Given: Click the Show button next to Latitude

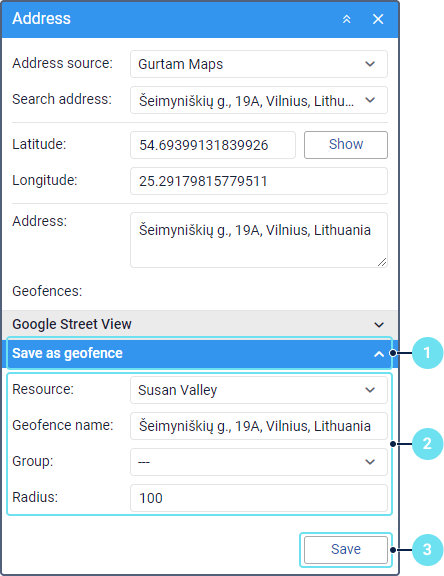Looking at the screenshot, I should point(346,145).
